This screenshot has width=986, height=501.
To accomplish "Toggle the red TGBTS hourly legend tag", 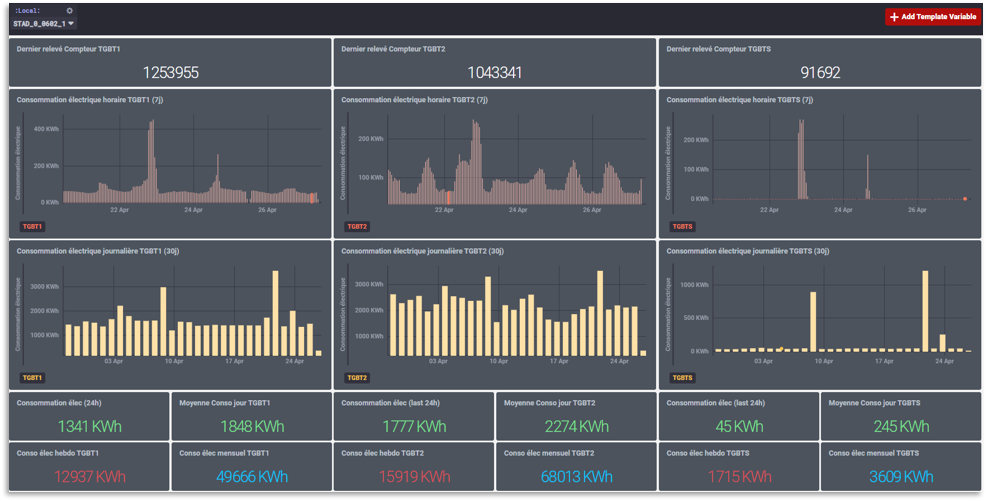I will [682, 226].
